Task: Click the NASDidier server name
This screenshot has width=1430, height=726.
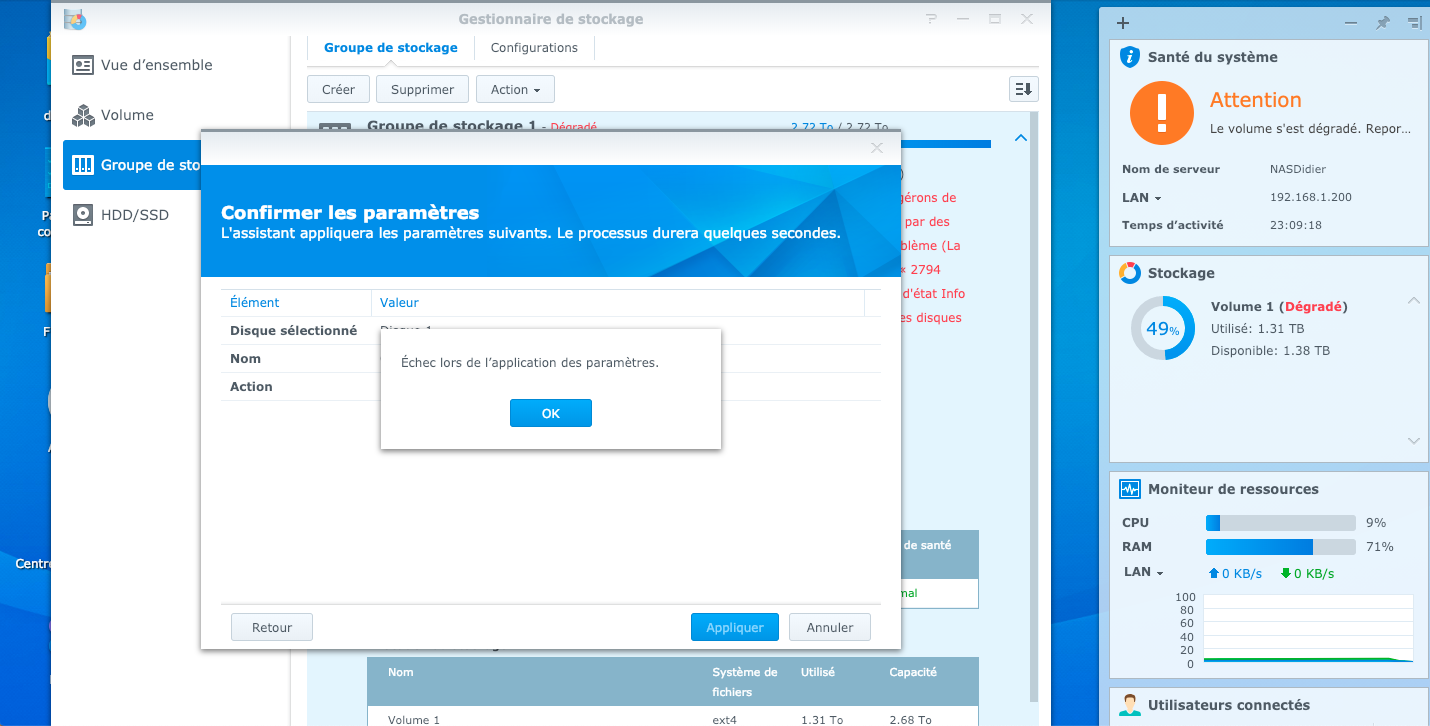Action: coord(1298,169)
